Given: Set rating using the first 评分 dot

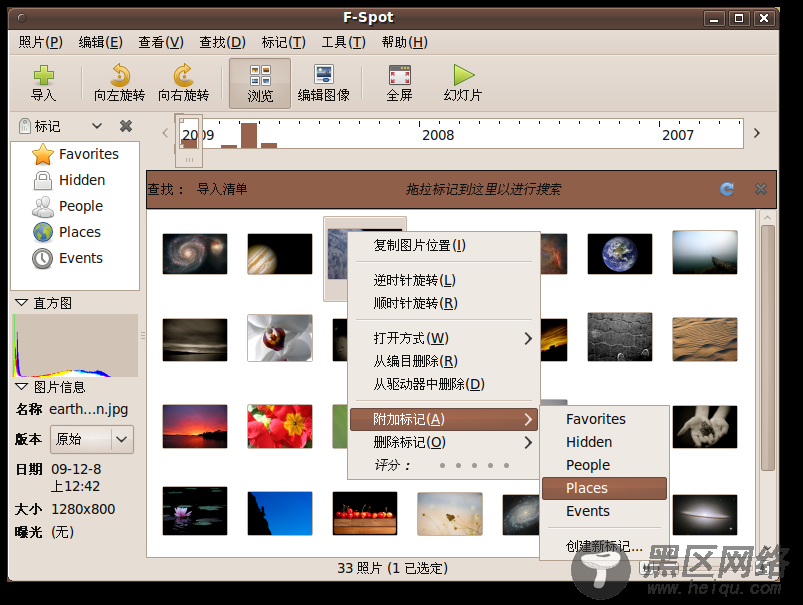Looking at the screenshot, I should pos(442,466).
